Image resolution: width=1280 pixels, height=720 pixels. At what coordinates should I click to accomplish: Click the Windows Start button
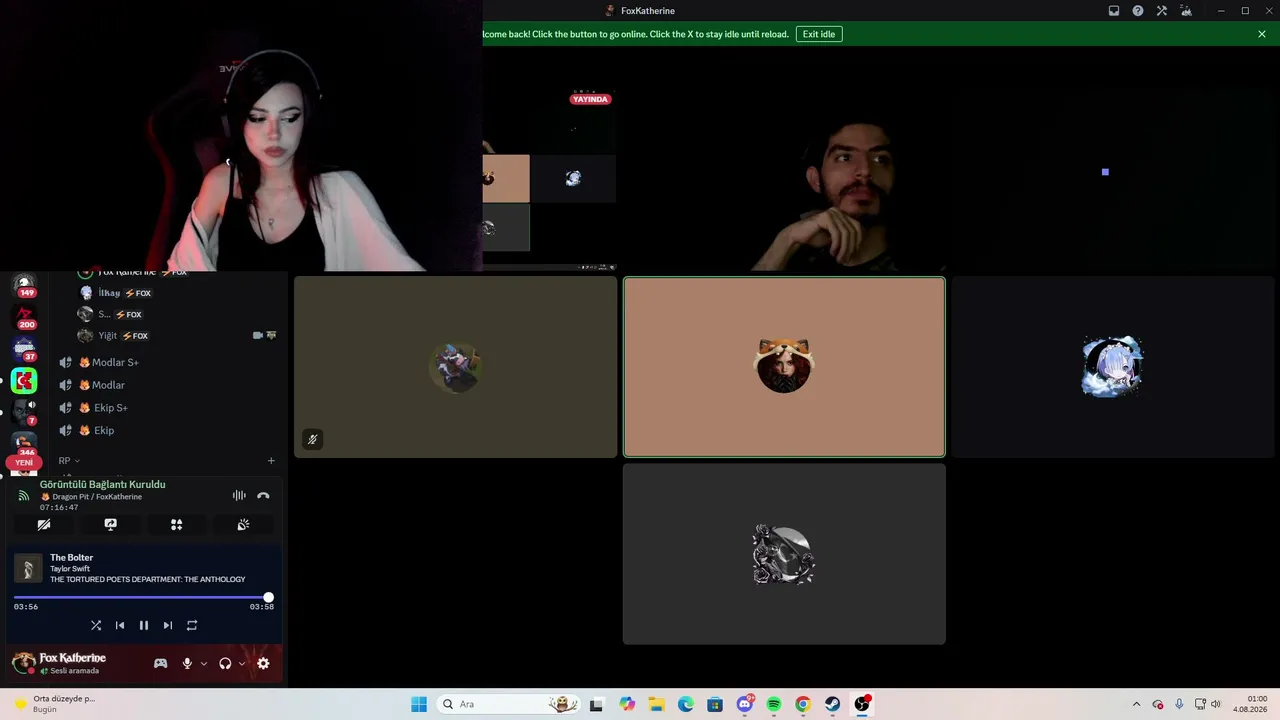click(419, 704)
